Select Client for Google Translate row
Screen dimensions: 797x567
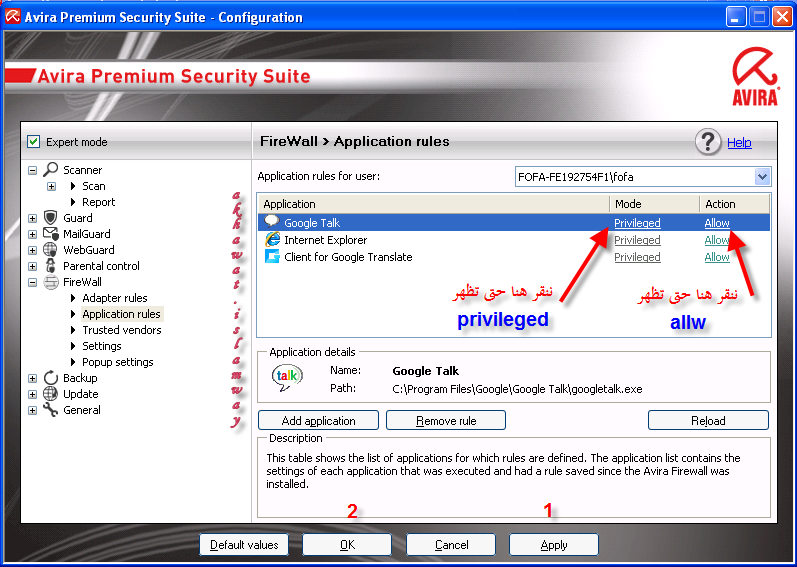pos(514,257)
